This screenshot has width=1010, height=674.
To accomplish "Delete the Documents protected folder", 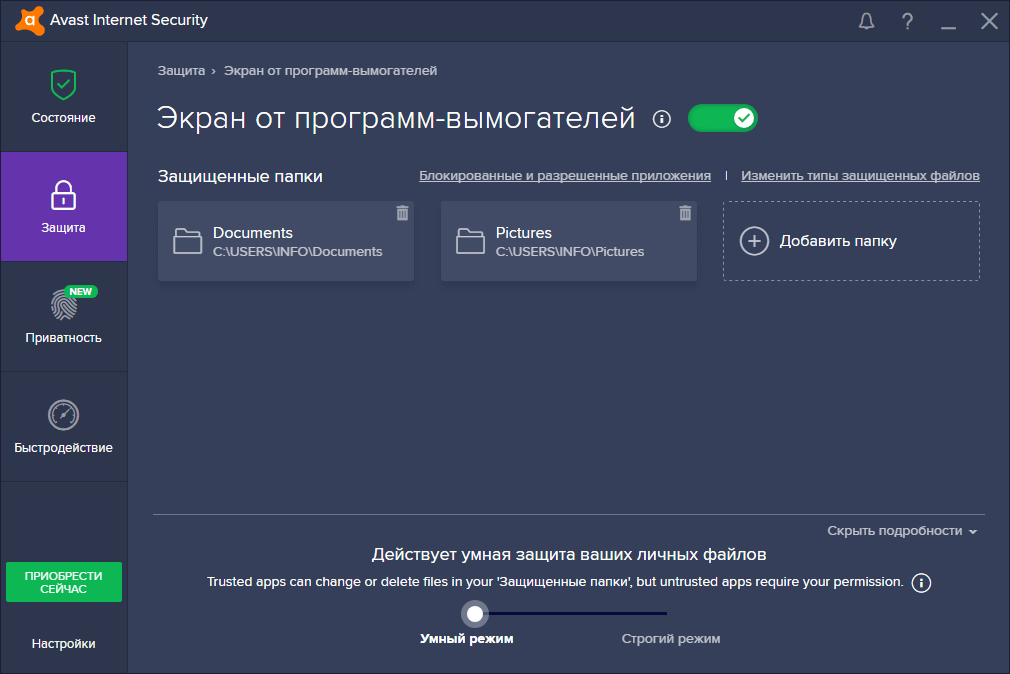I will click(403, 213).
